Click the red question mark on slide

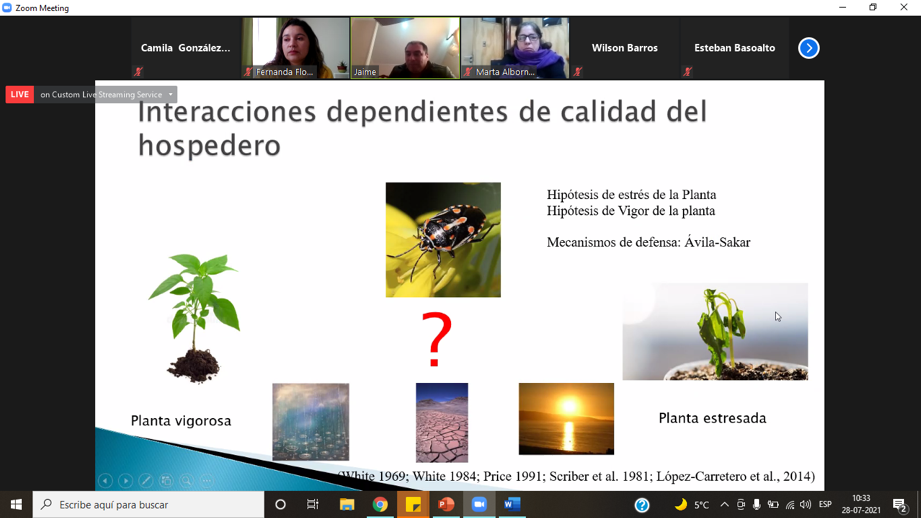(x=436, y=340)
